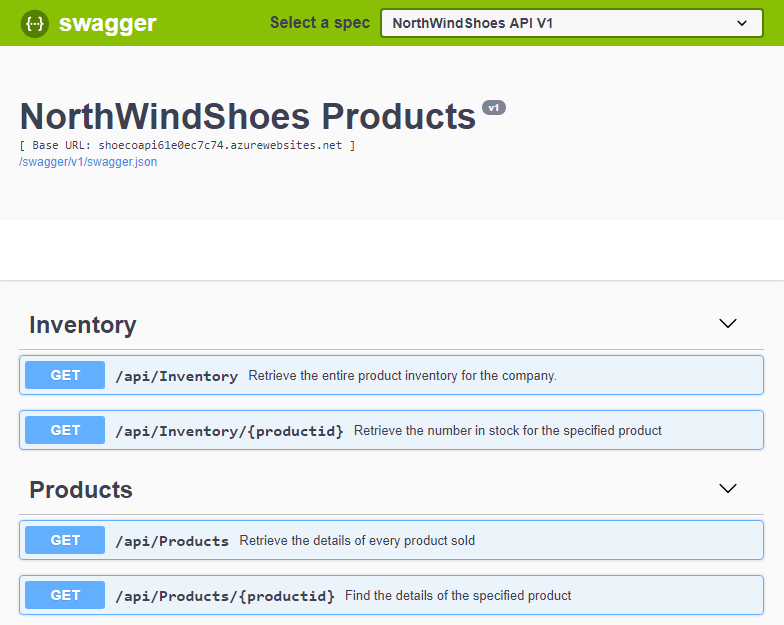The image size is (784, 625).
Task: Click the Inventory section heading
Action: pyautogui.click(x=82, y=325)
